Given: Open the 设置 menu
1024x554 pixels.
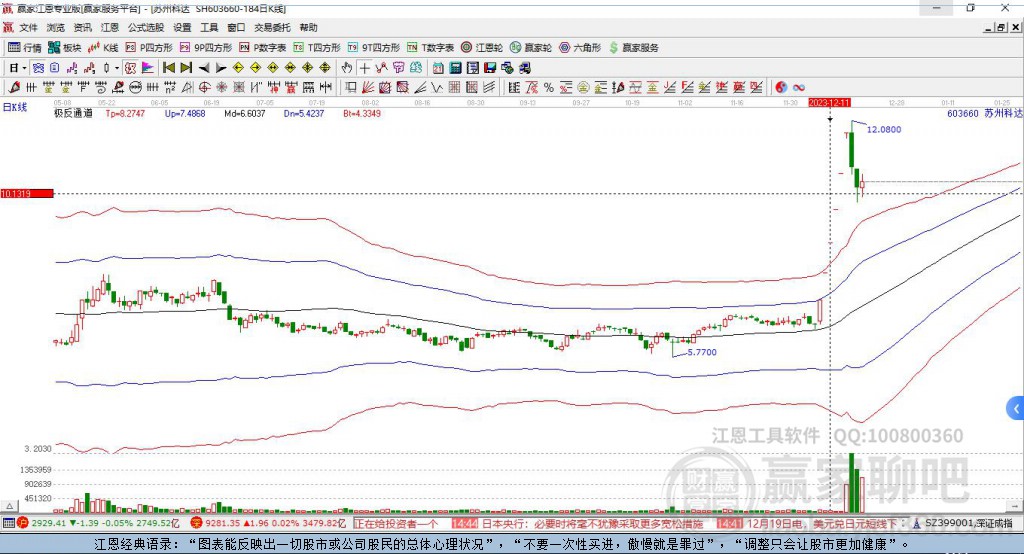Looking at the screenshot, I should click(x=182, y=27).
